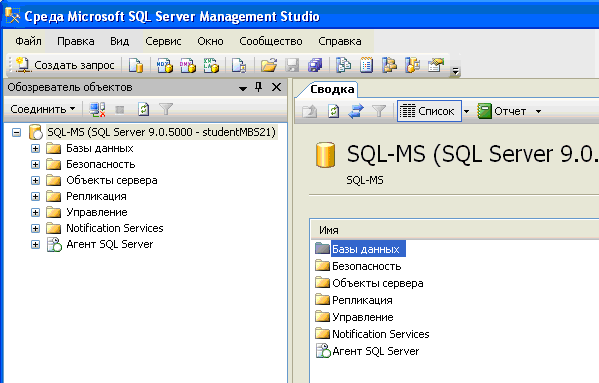Image resolution: width=599 pixels, height=383 pixels.
Task: Toggle the pin on Обозреватель объектов panel
Action: pos(259,87)
